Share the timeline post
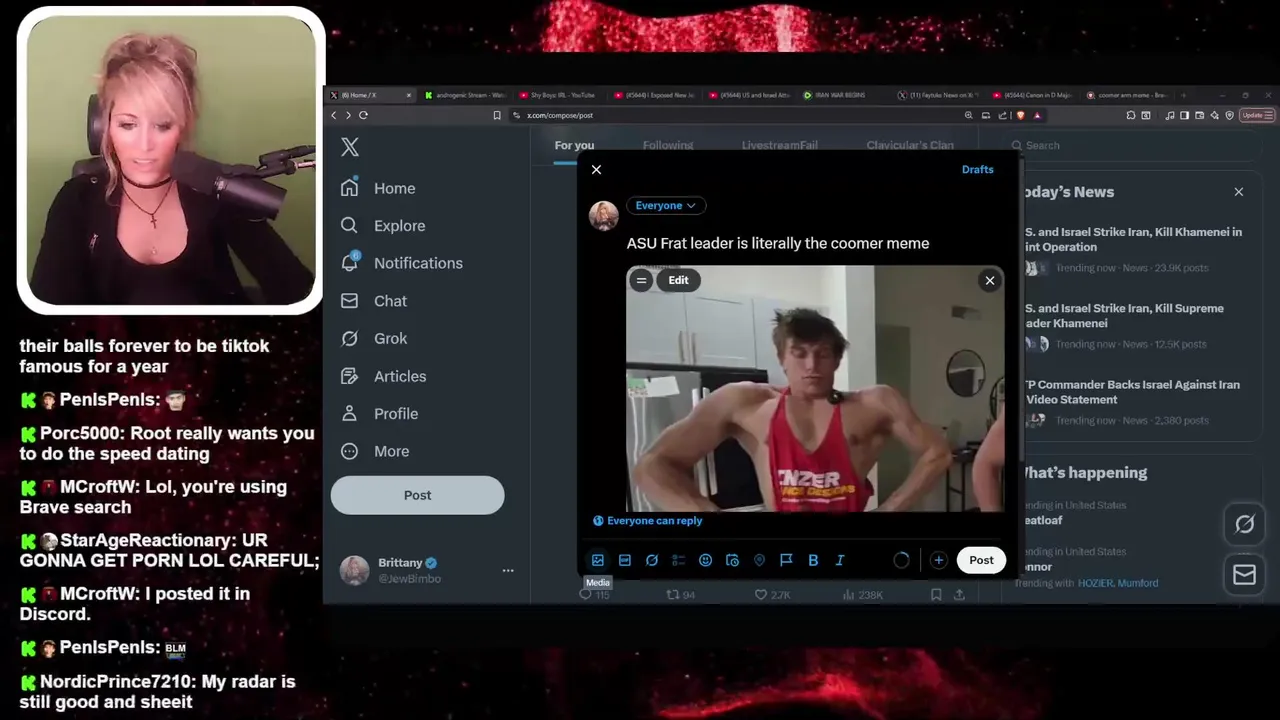The image size is (1280, 720). click(959, 595)
